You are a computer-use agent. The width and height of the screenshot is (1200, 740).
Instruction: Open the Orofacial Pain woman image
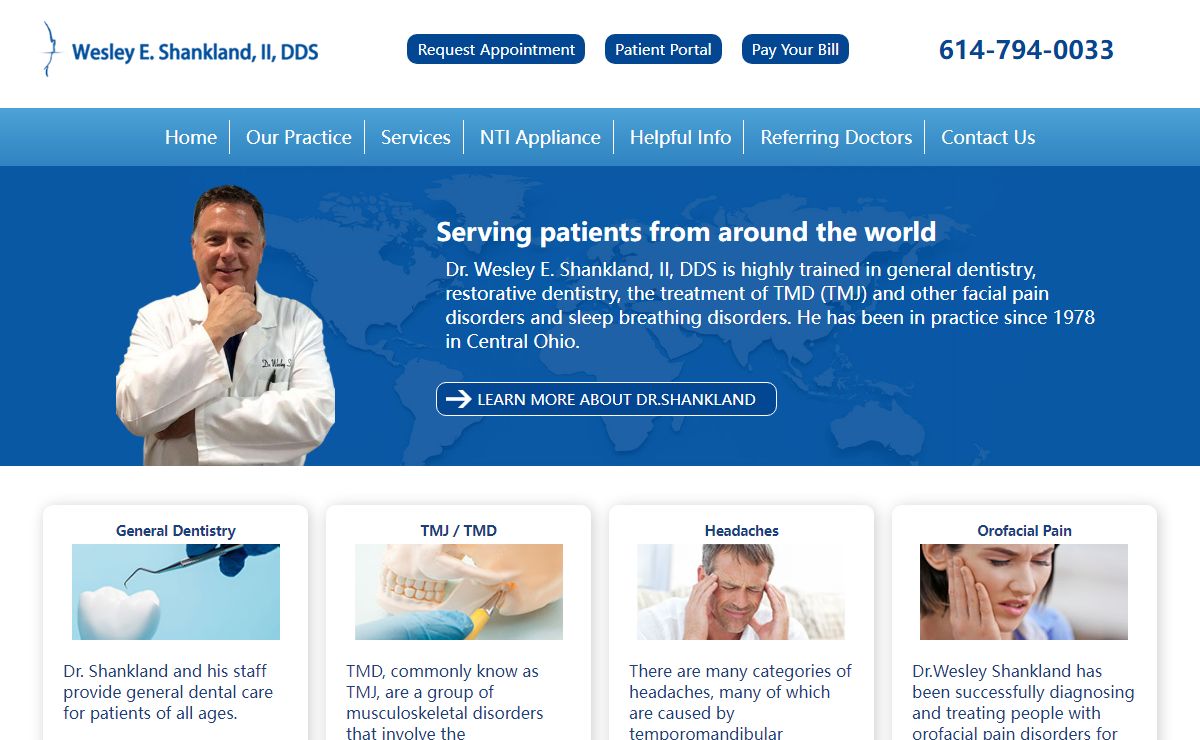coord(1024,592)
